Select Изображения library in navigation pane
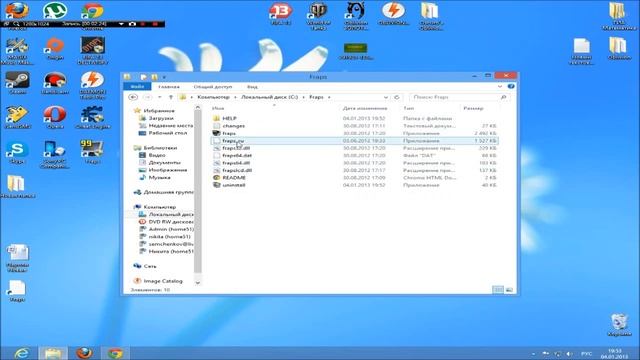The image size is (640, 360). (x=167, y=170)
